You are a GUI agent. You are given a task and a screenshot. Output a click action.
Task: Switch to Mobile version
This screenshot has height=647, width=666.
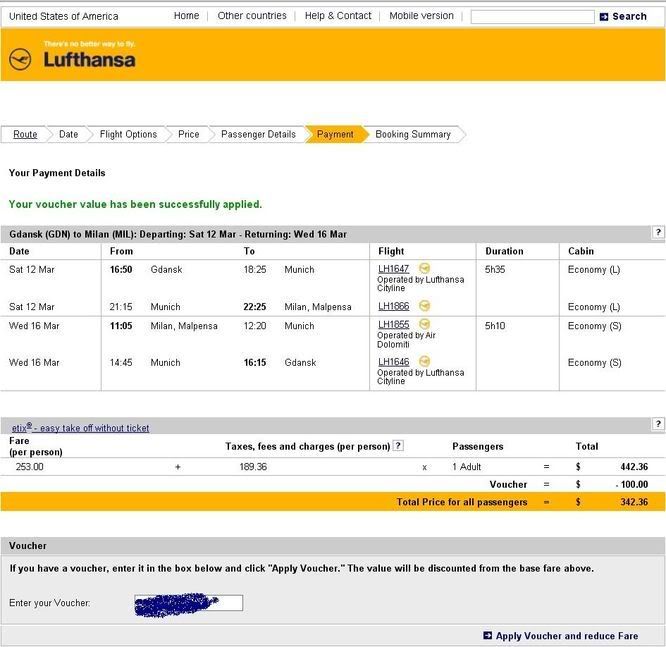point(421,16)
